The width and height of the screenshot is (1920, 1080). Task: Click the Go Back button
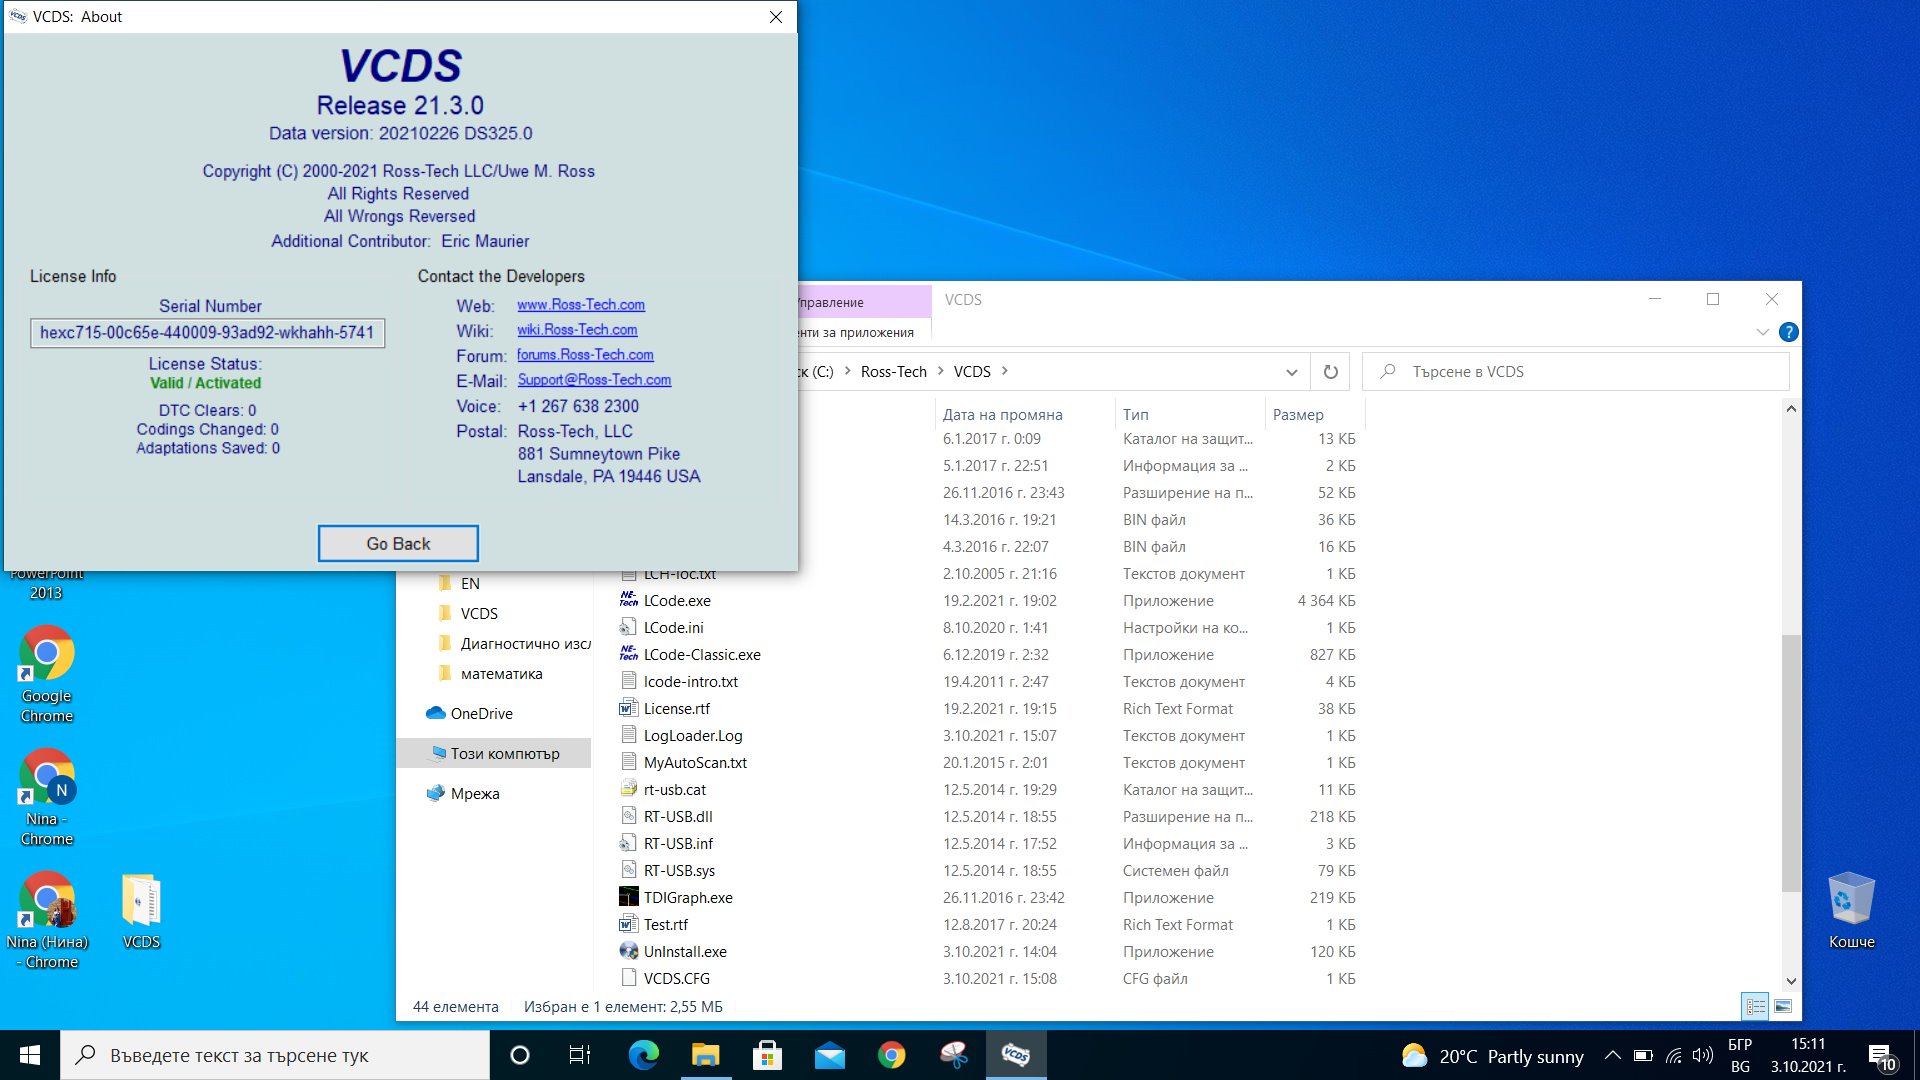[398, 544]
